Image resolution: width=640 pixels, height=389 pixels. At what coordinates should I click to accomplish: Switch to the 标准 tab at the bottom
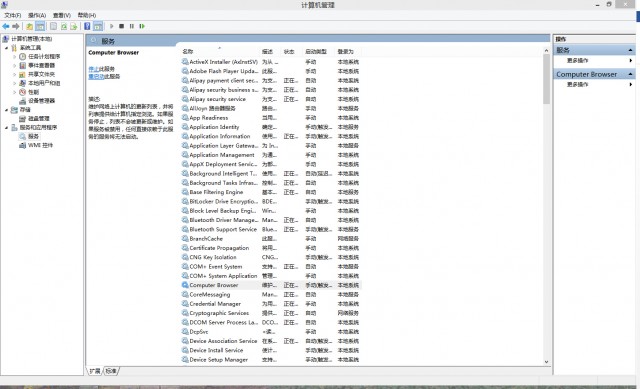click(x=111, y=371)
